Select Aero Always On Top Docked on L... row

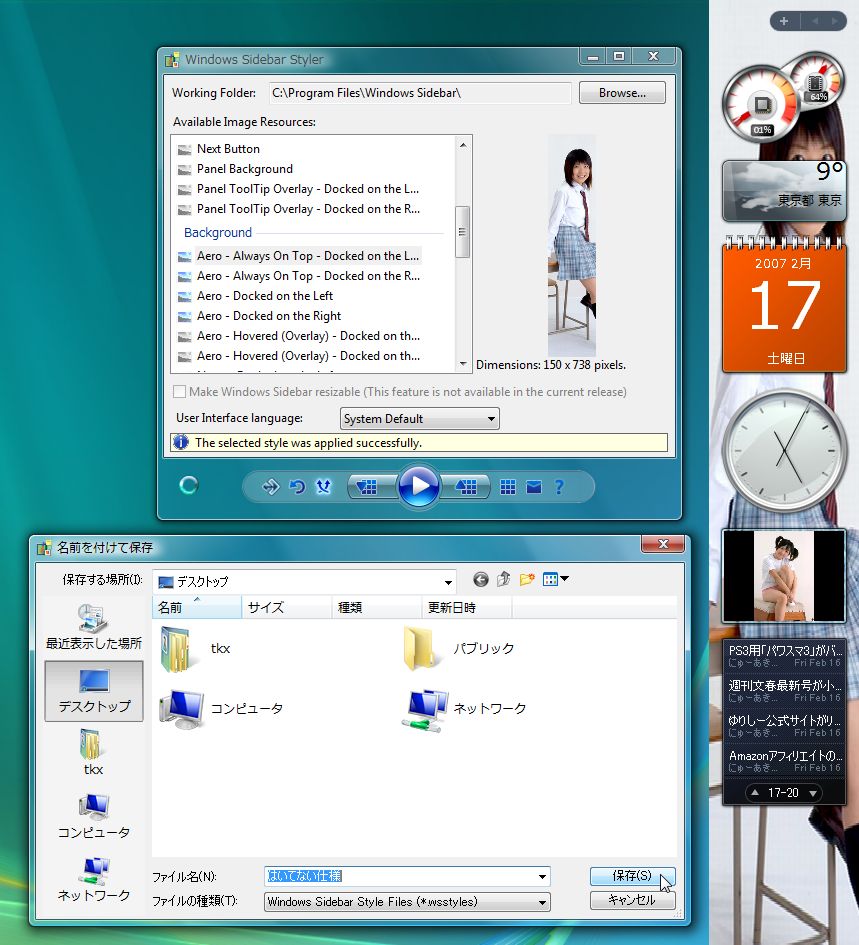[x=299, y=256]
